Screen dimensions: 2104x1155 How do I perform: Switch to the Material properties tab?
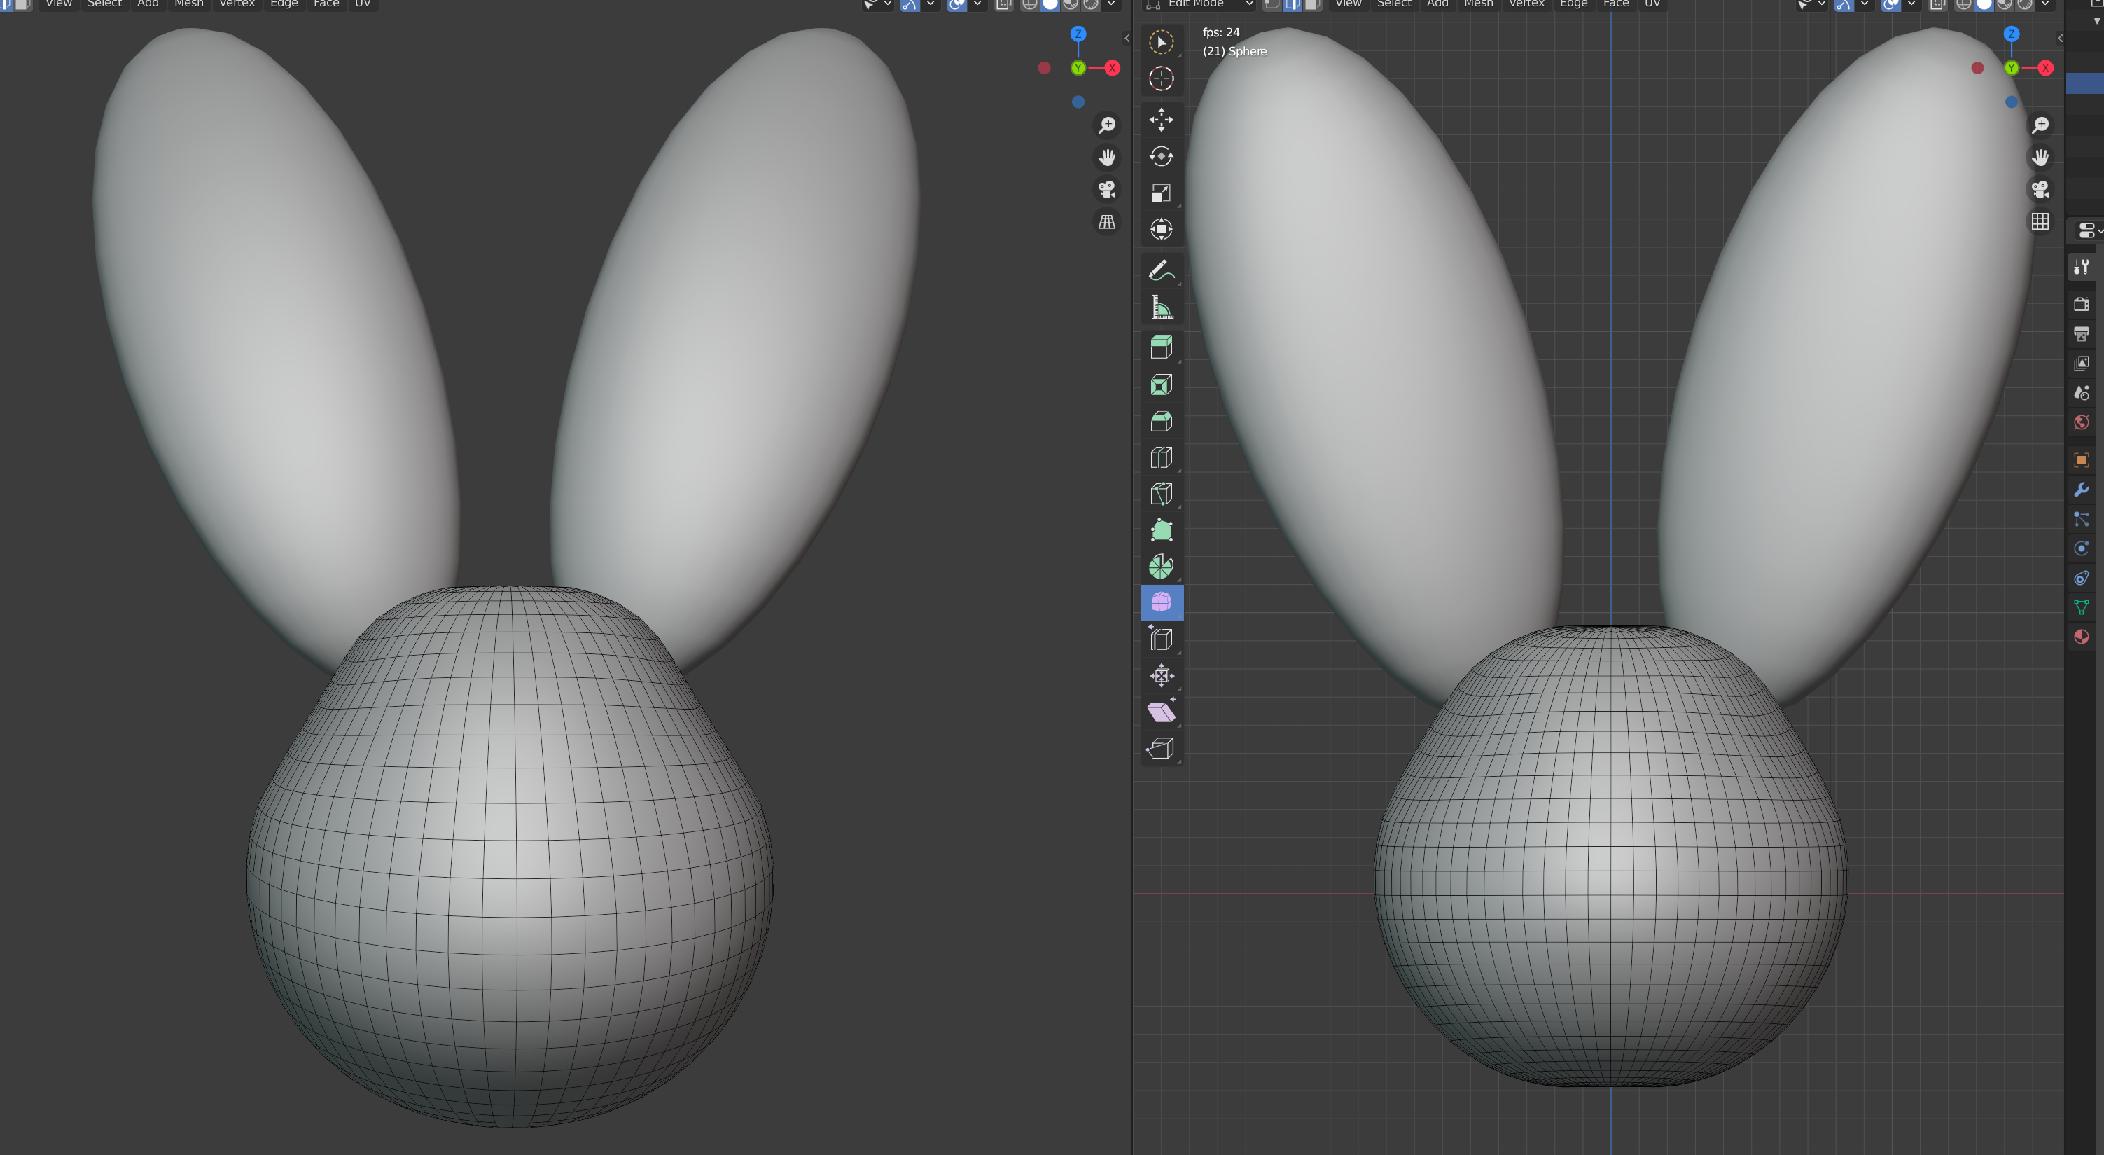(2082, 637)
